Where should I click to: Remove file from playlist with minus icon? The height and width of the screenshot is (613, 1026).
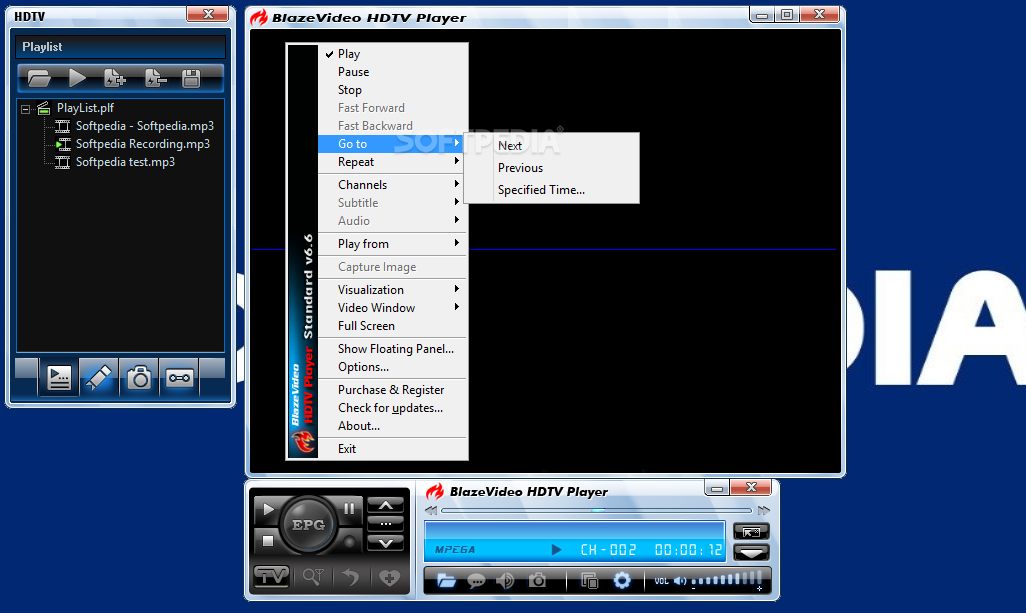[x=155, y=79]
